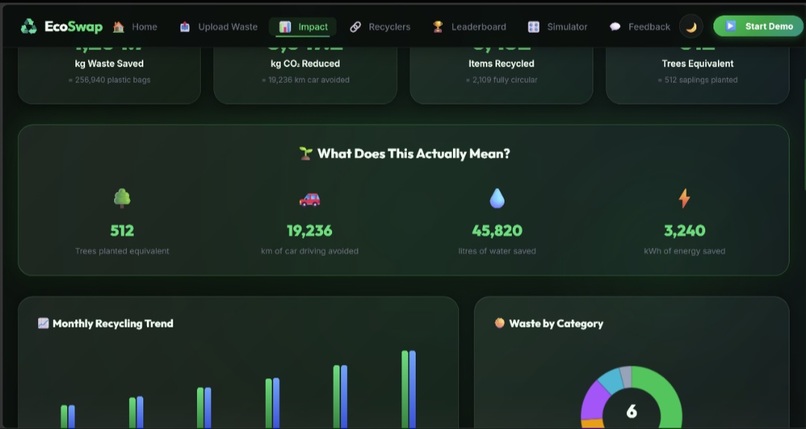Image resolution: width=806 pixels, height=429 pixels.
Task: Go to Upload Waste page
Action: pos(218,27)
